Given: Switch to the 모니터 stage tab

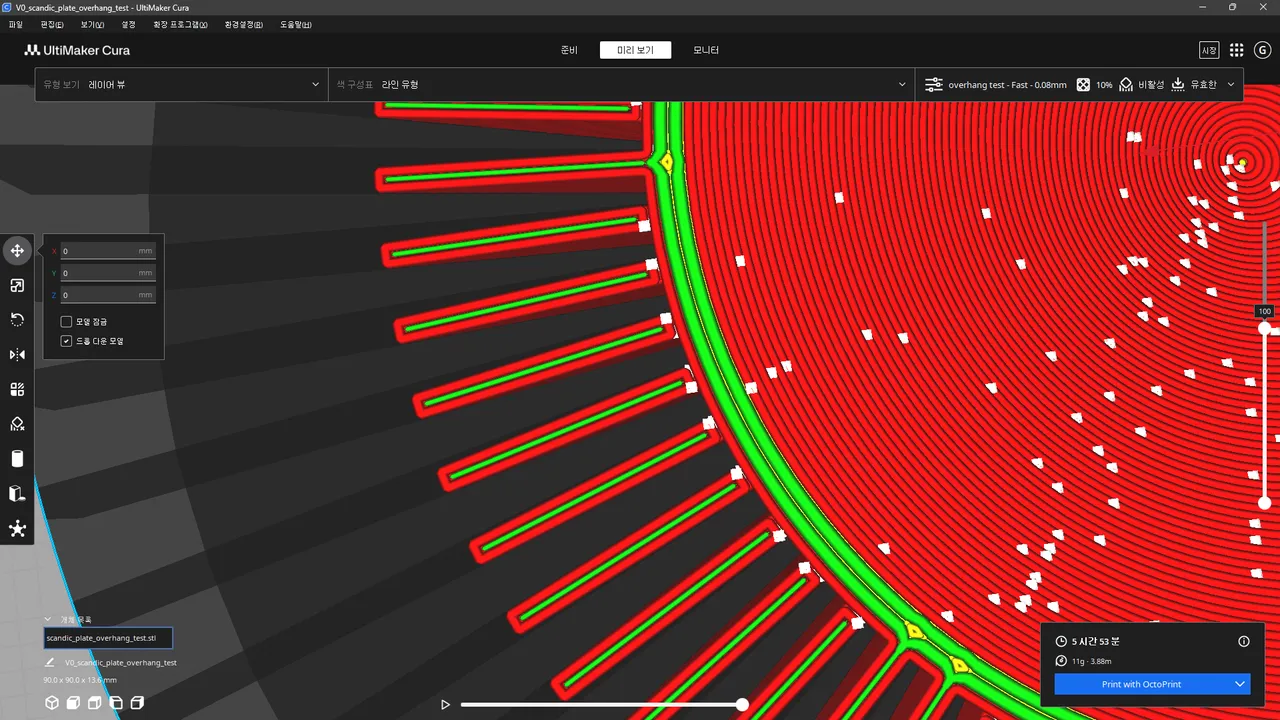Looking at the screenshot, I should pyautogui.click(x=706, y=50).
